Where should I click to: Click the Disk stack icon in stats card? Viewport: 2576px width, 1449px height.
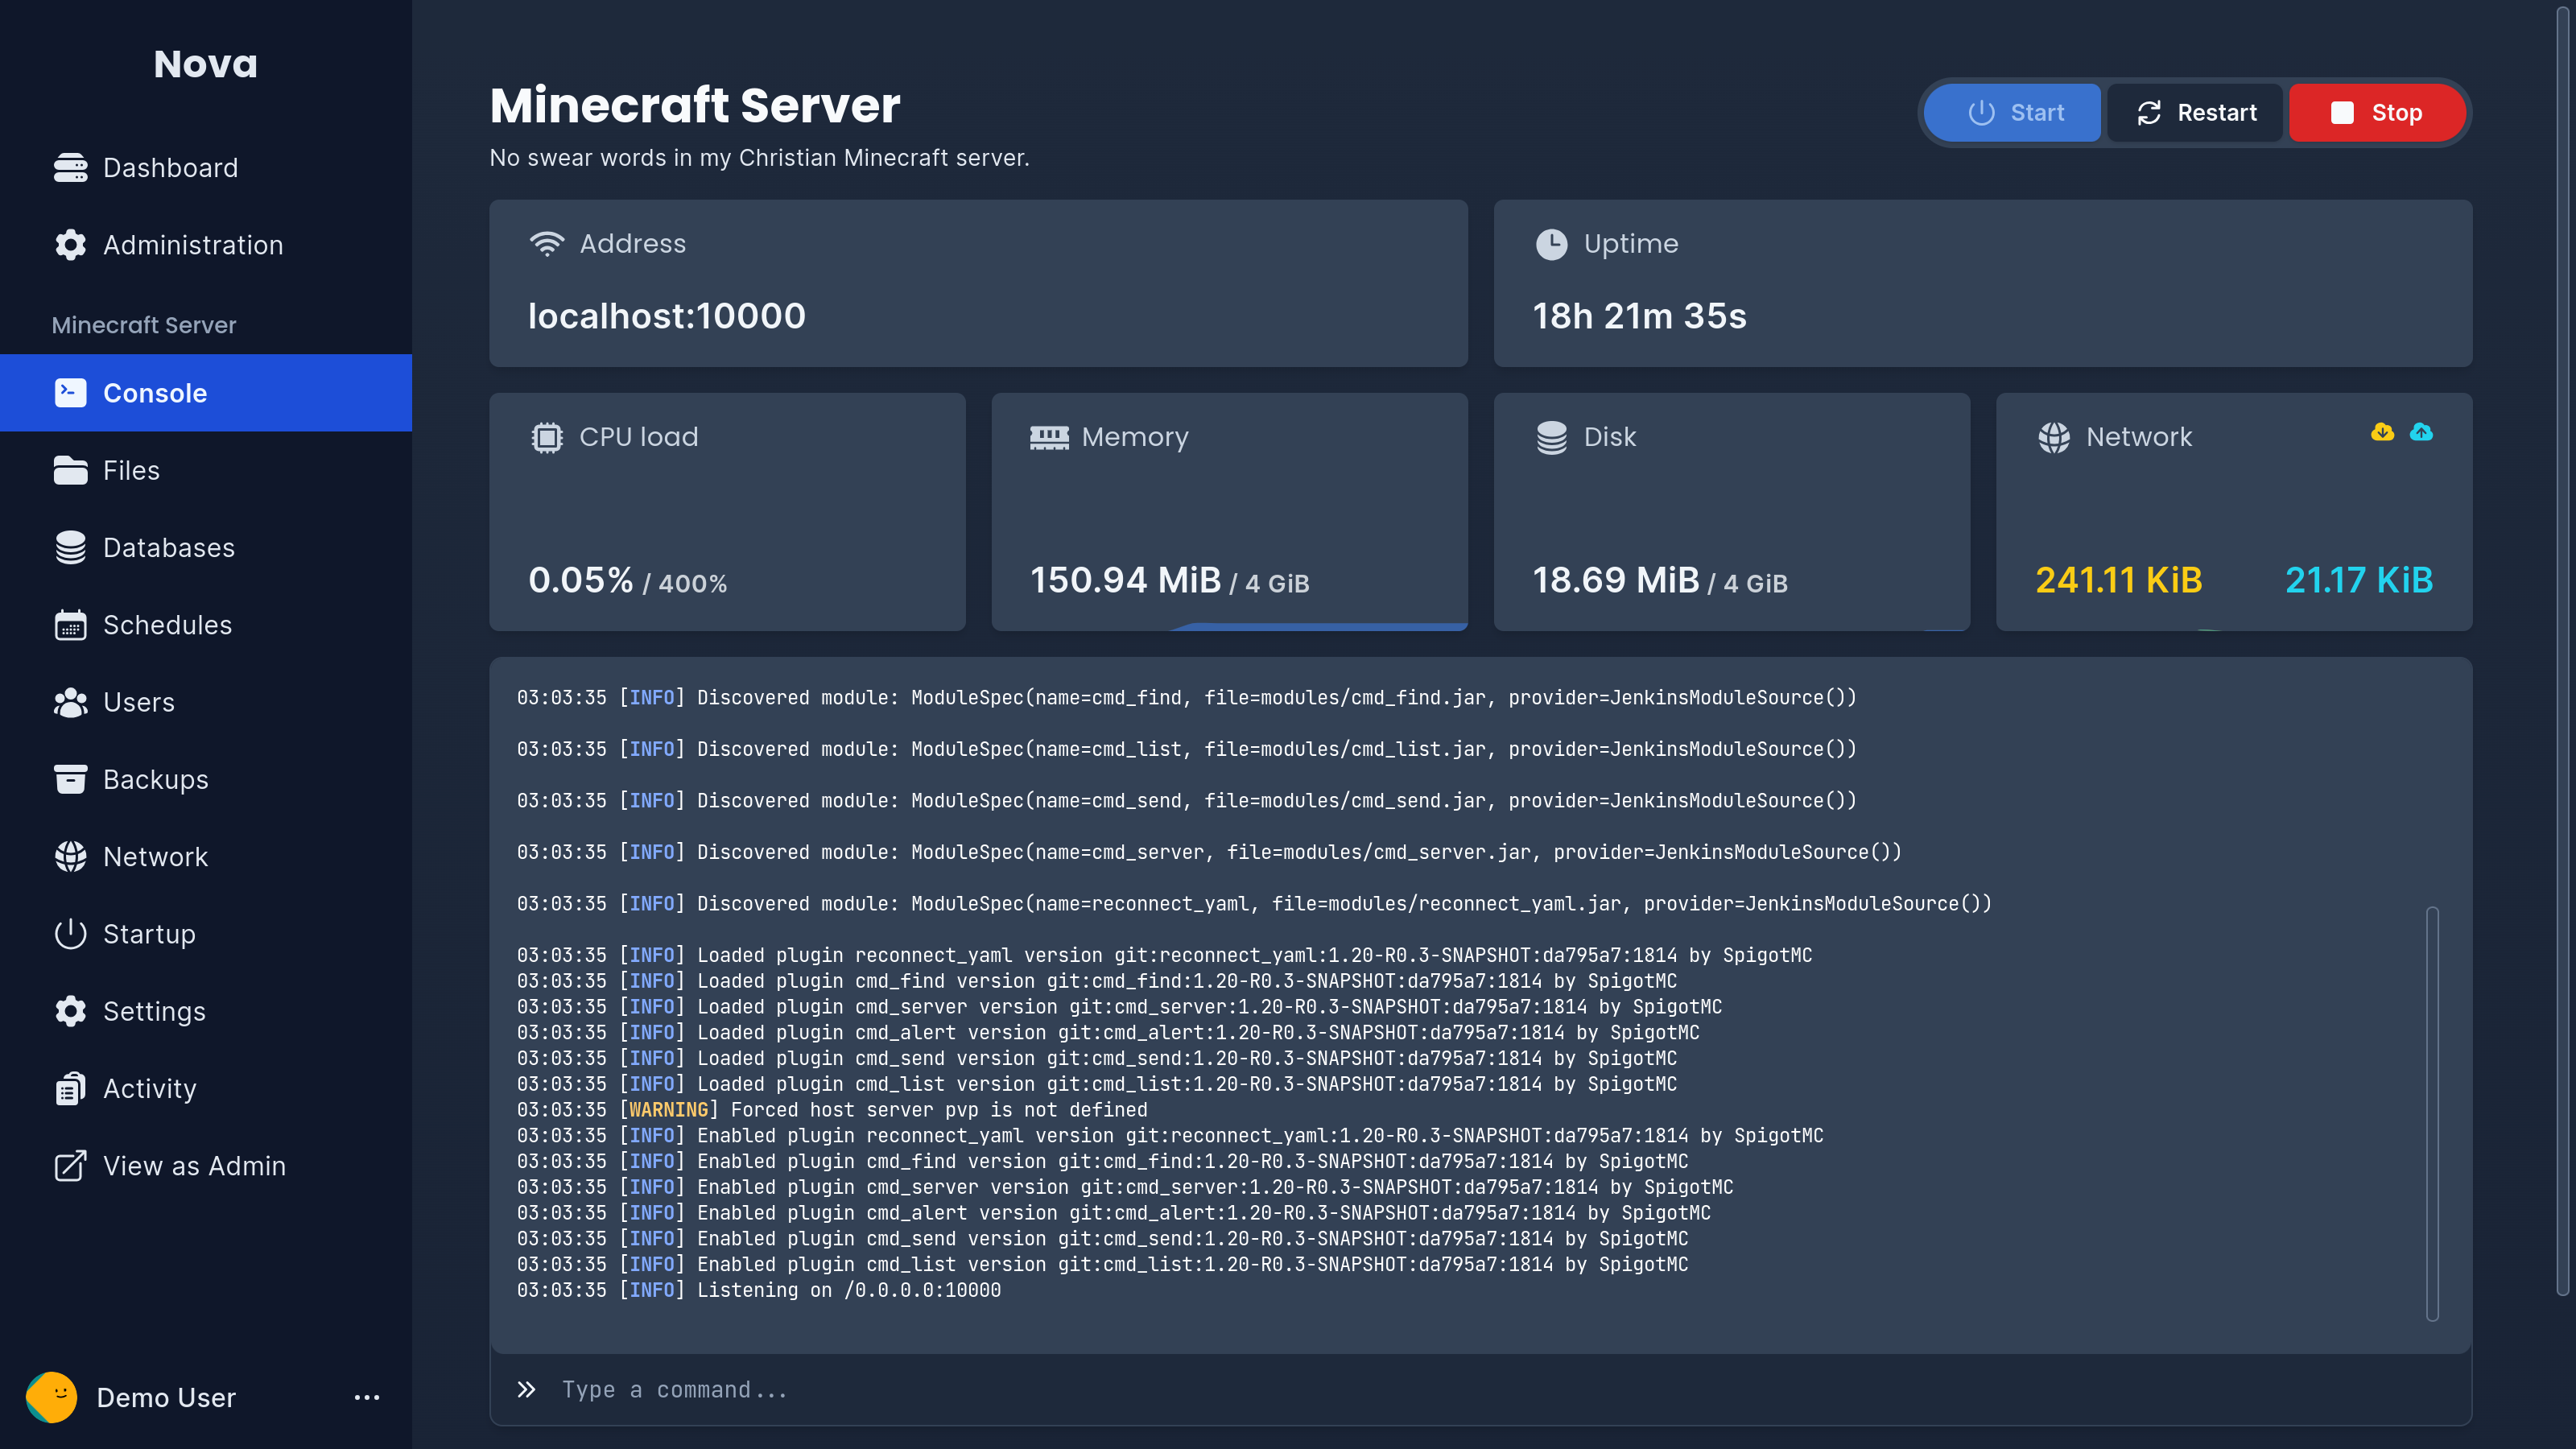coord(1551,437)
